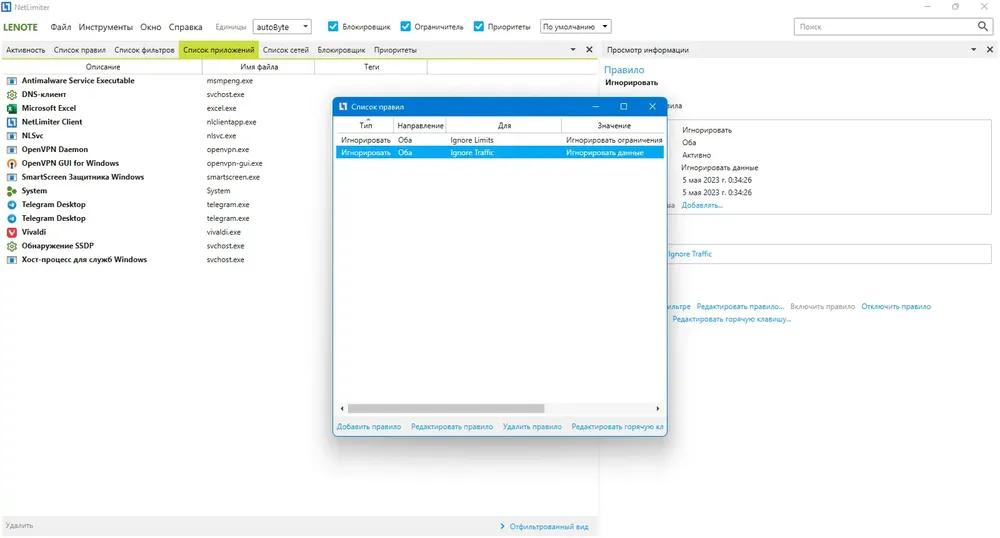Select the Vivaldi browser icon in list
The height and width of the screenshot is (538, 1000).
coord(11,233)
